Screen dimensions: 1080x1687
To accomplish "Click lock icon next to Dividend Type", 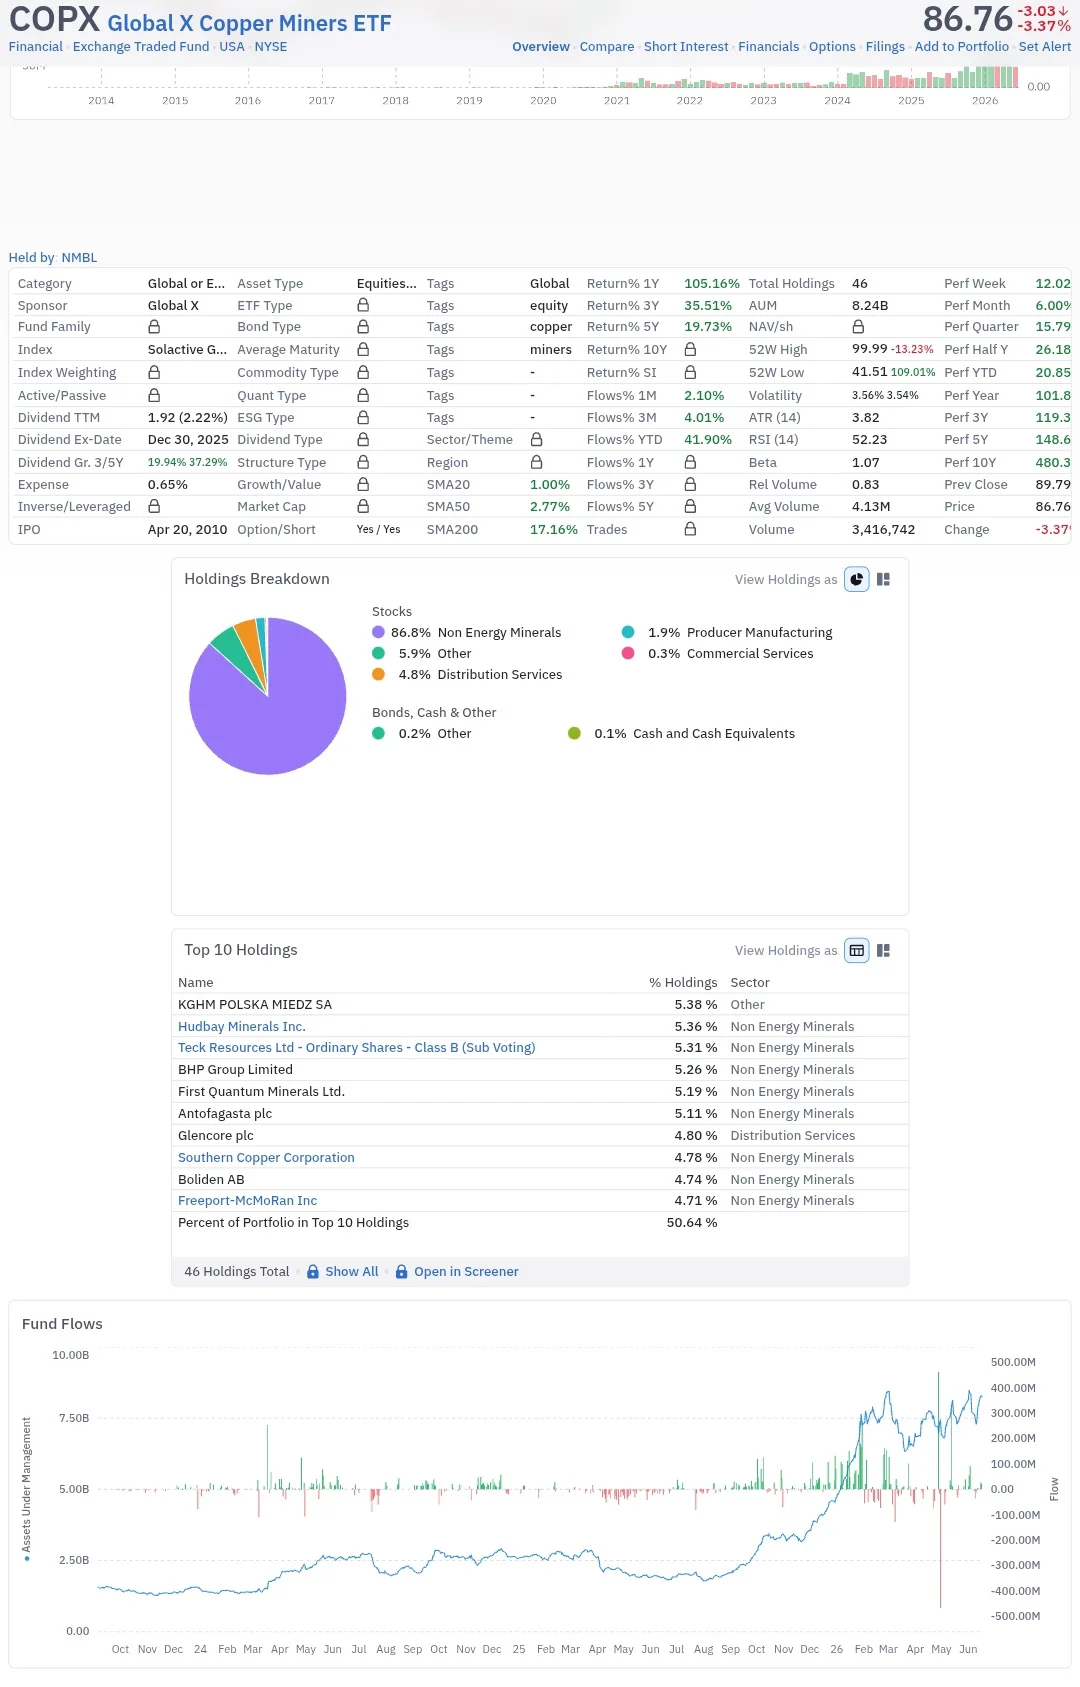I will 363,439.
